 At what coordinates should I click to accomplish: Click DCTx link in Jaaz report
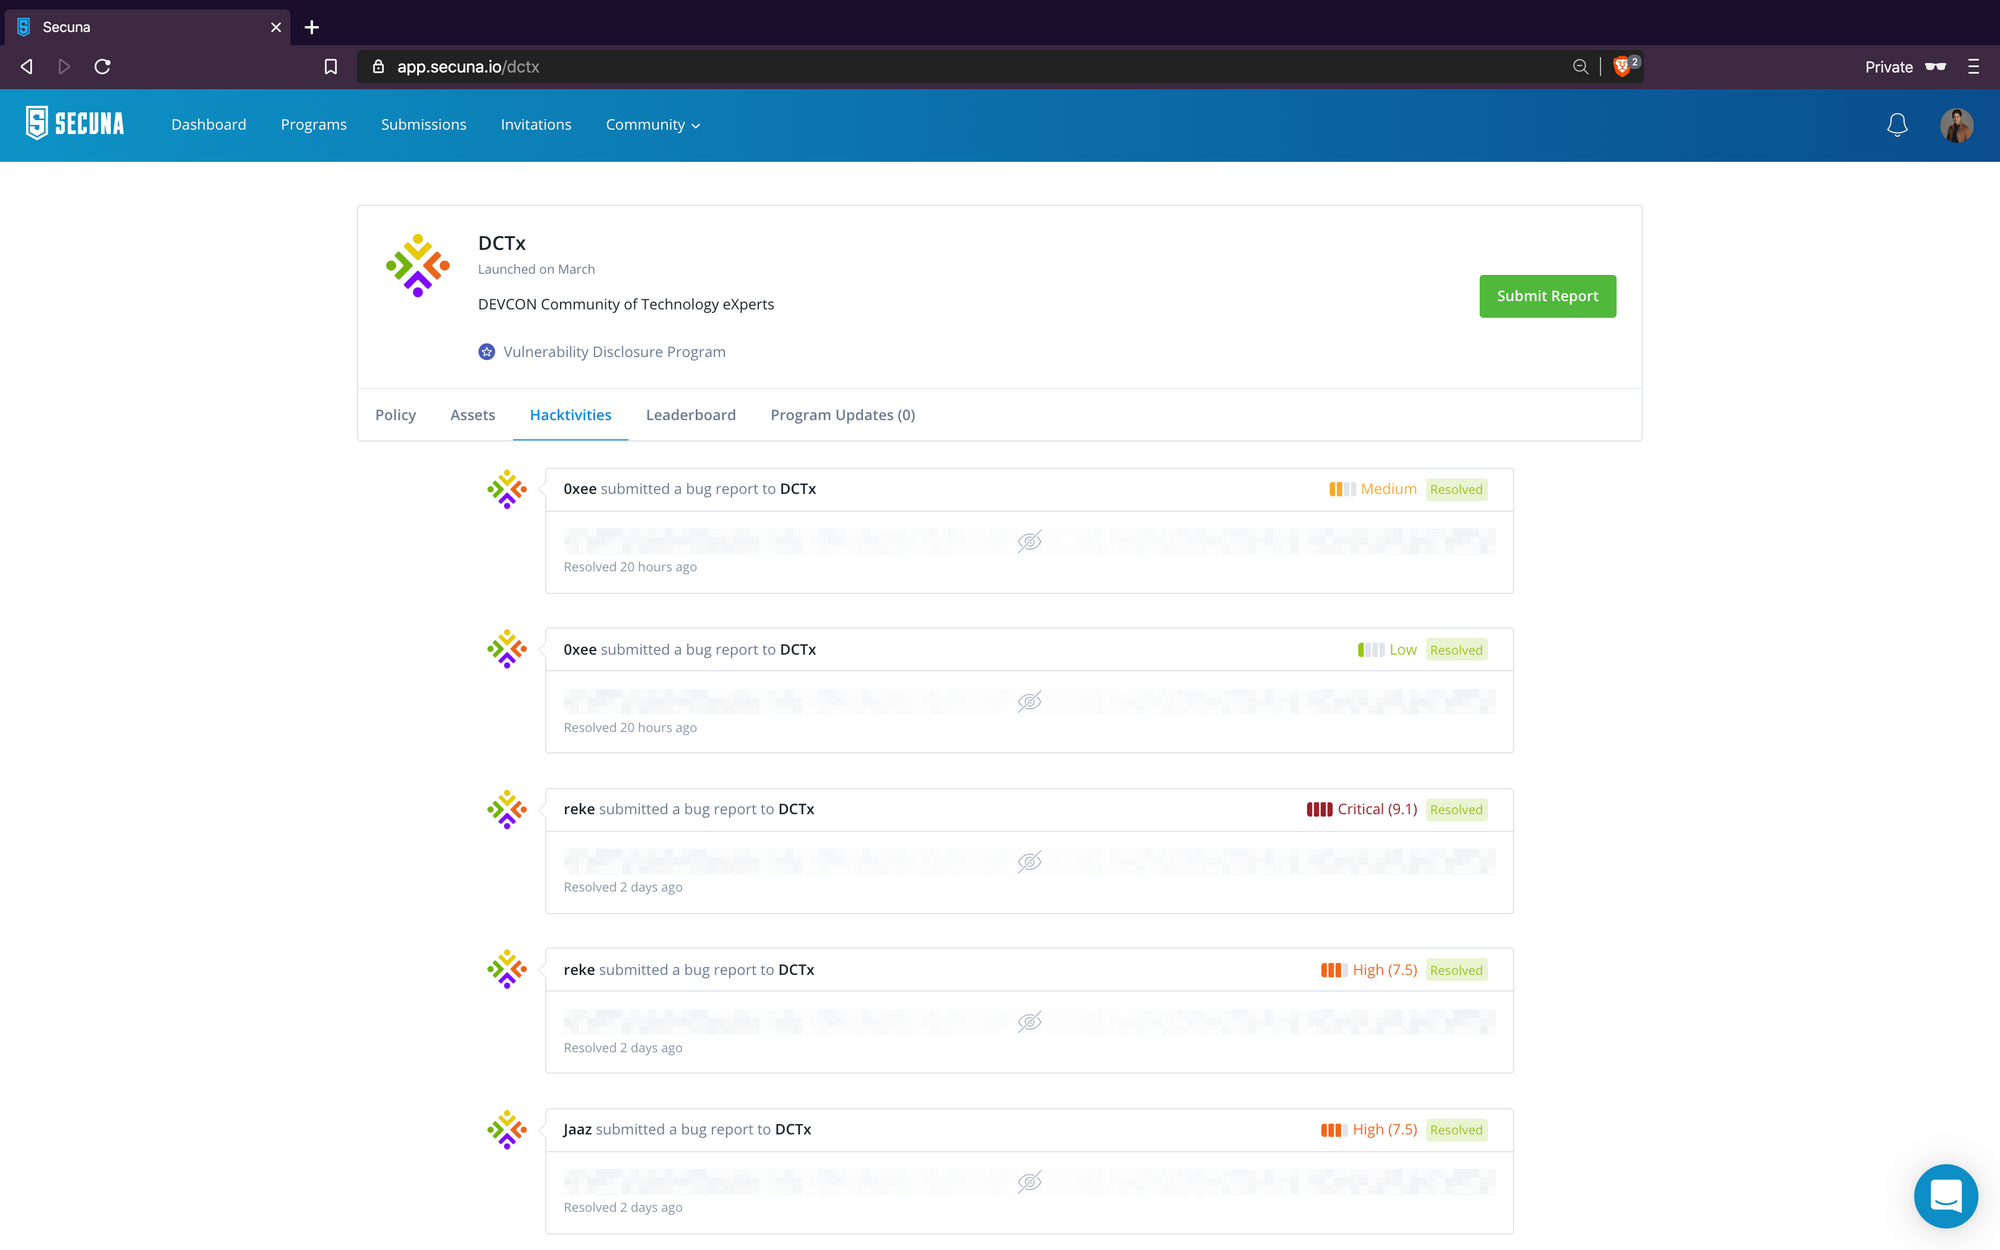tap(793, 1129)
